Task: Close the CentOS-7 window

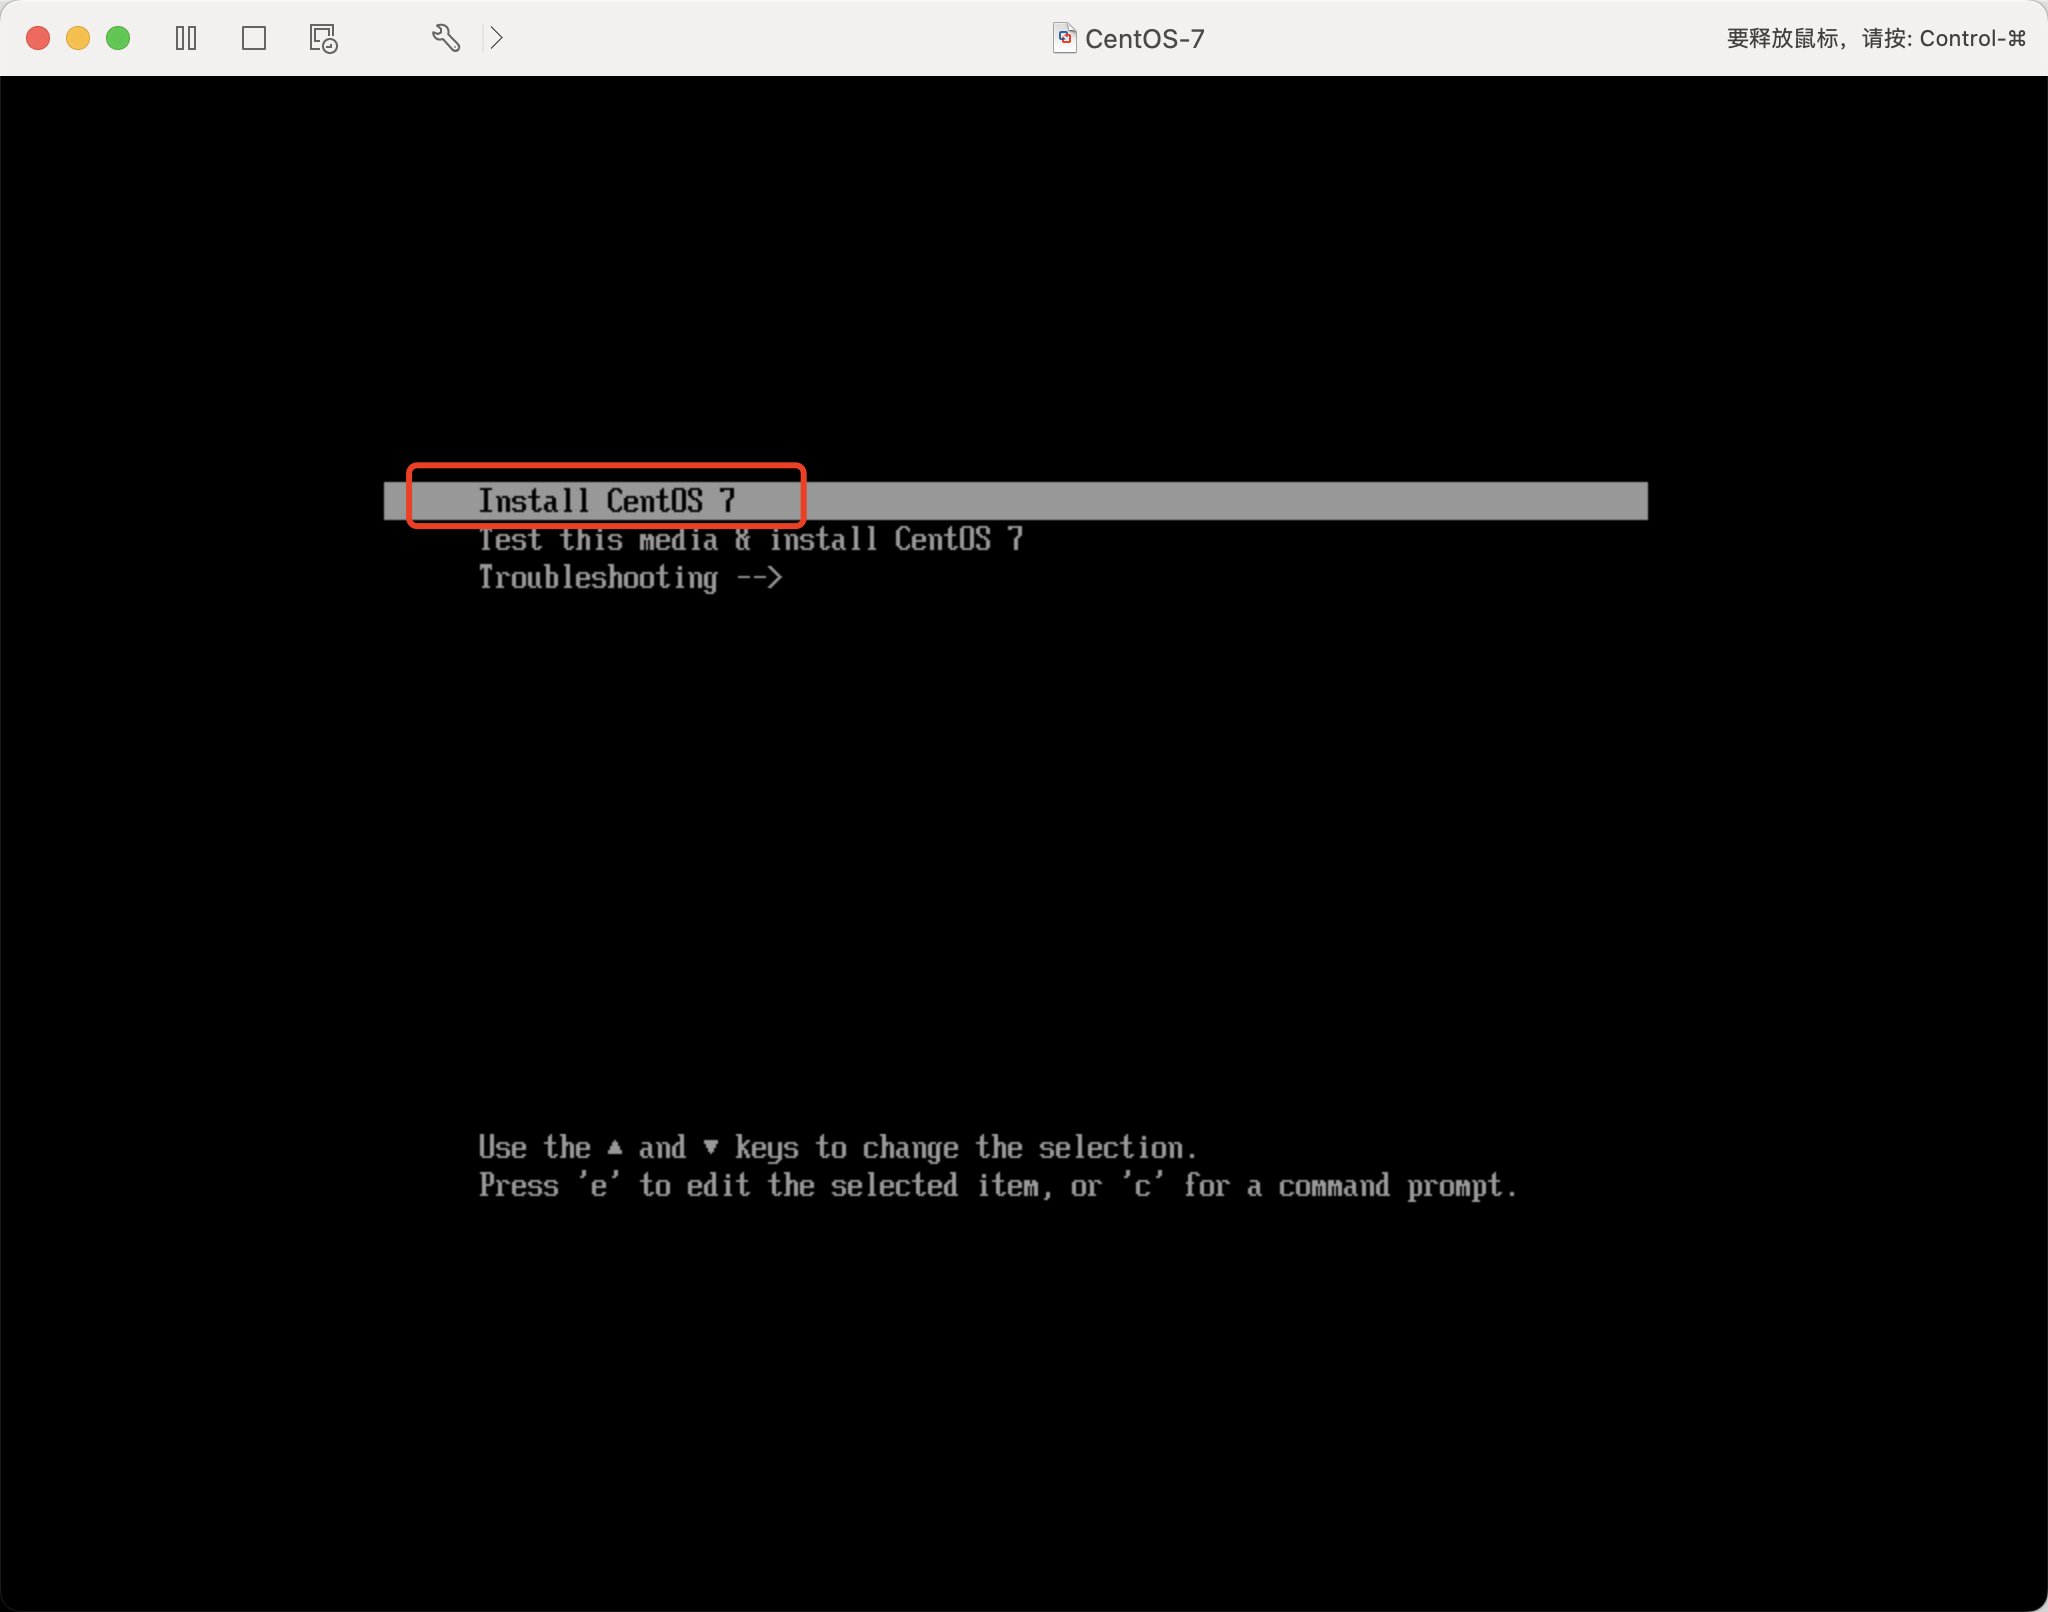Action: [x=38, y=38]
